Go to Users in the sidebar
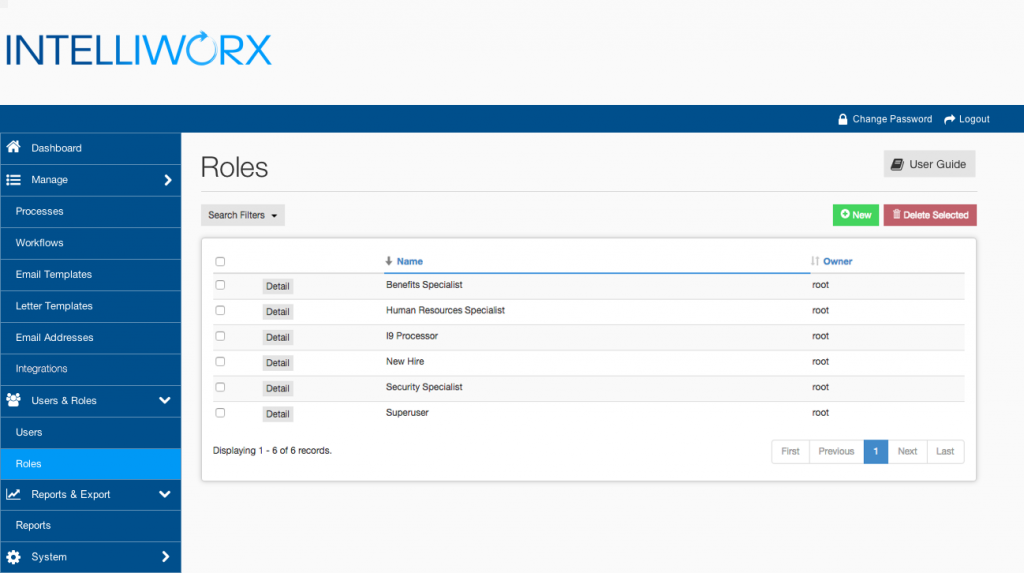Screen dimensions: 1024x573 tap(91, 433)
